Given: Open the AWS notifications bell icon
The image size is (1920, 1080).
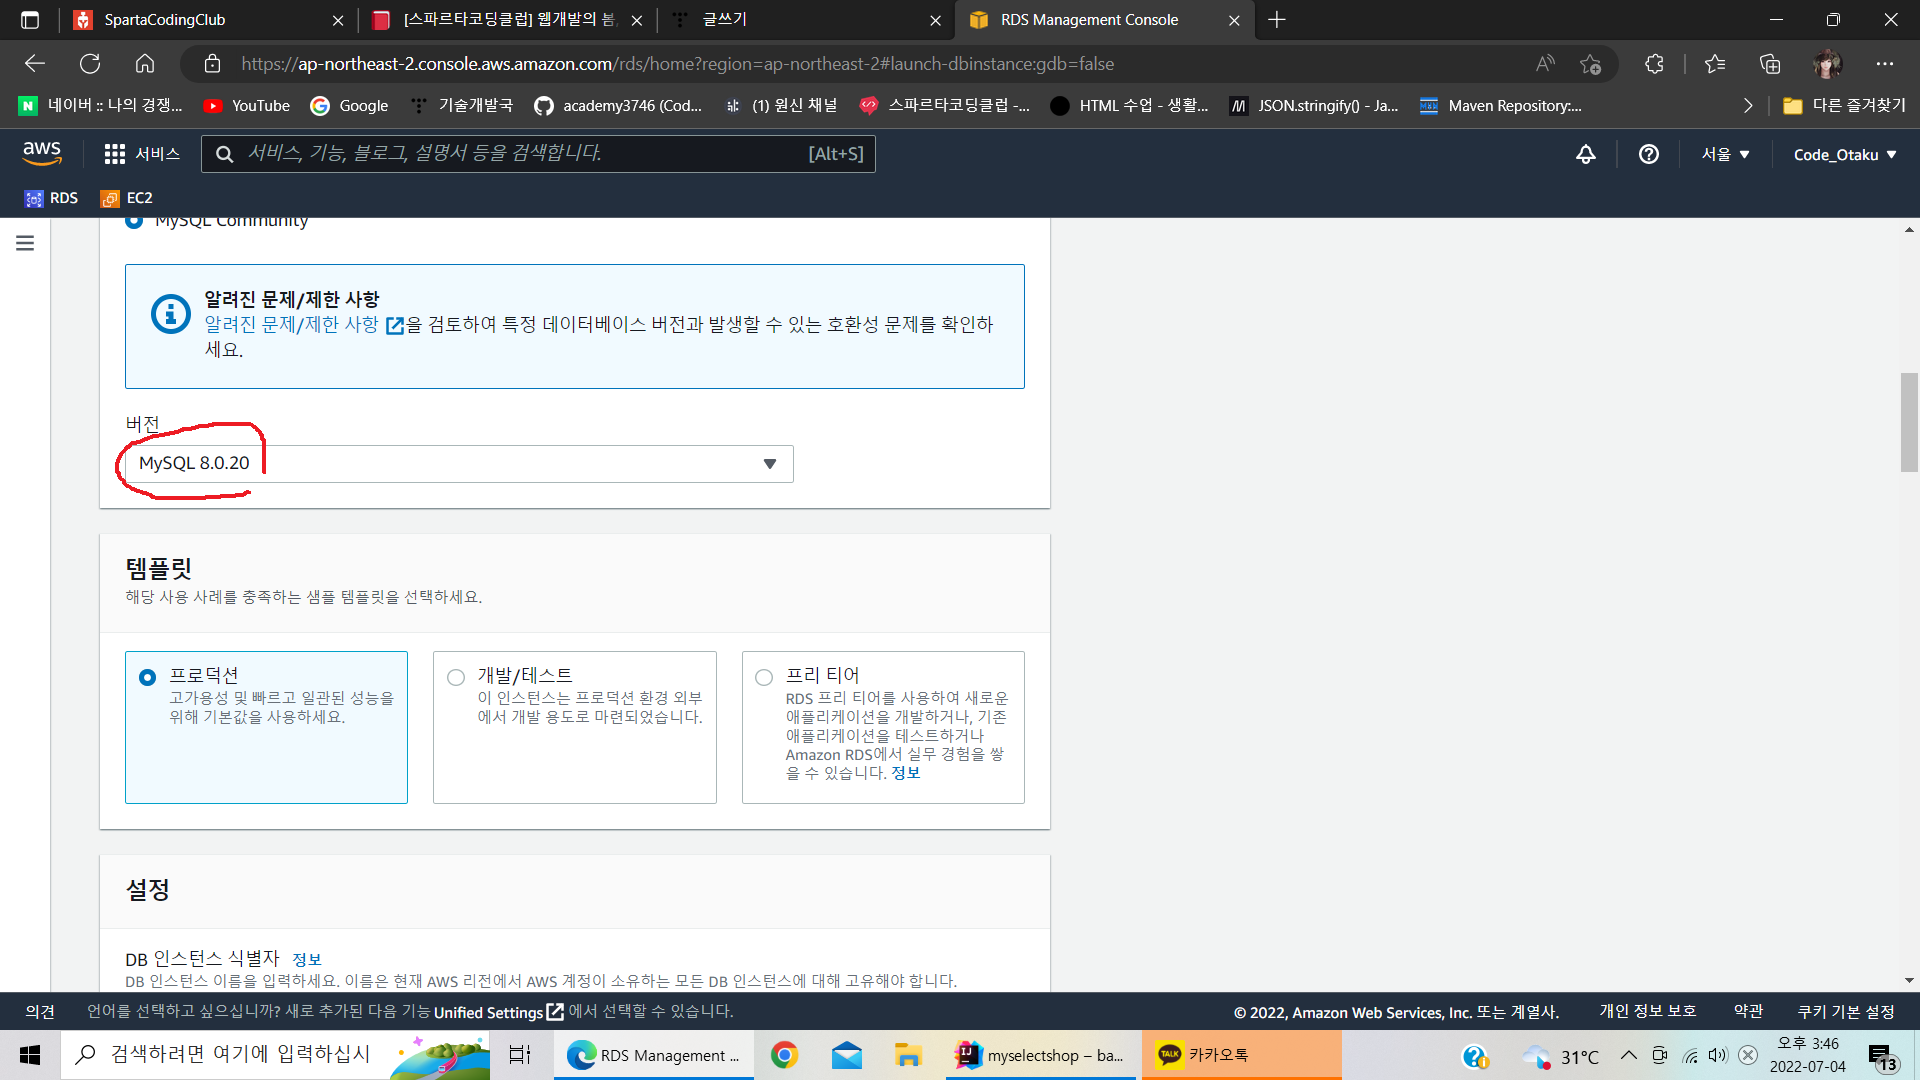Looking at the screenshot, I should tap(1586, 154).
